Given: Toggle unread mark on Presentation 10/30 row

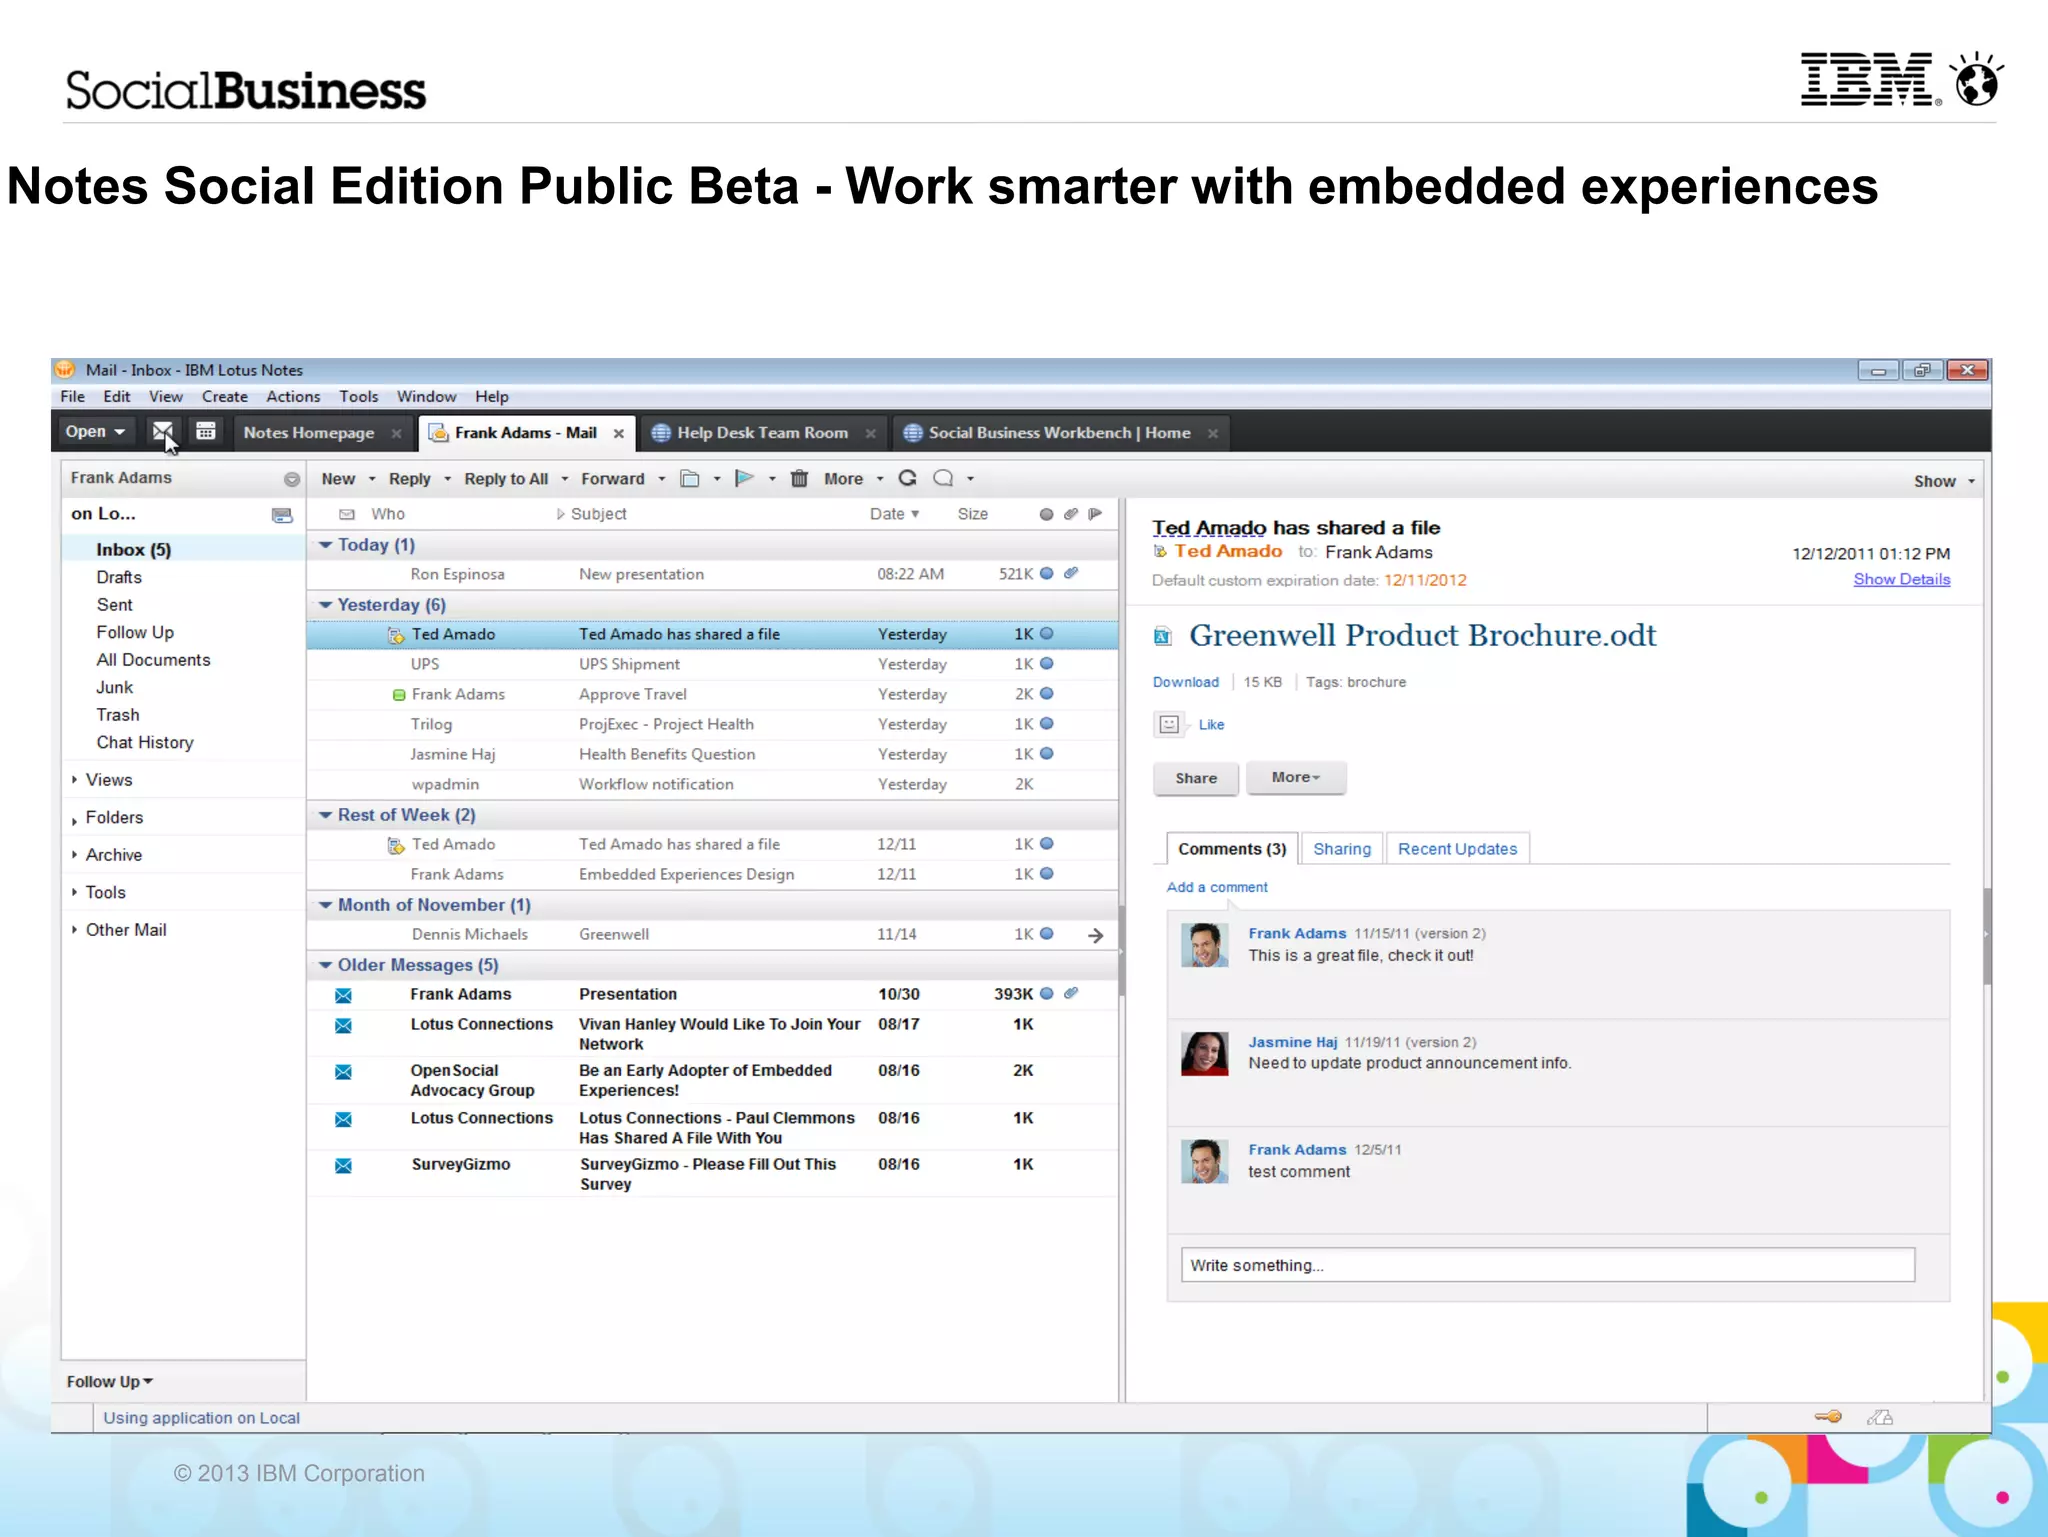Looking at the screenshot, I should (x=1046, y=994).
